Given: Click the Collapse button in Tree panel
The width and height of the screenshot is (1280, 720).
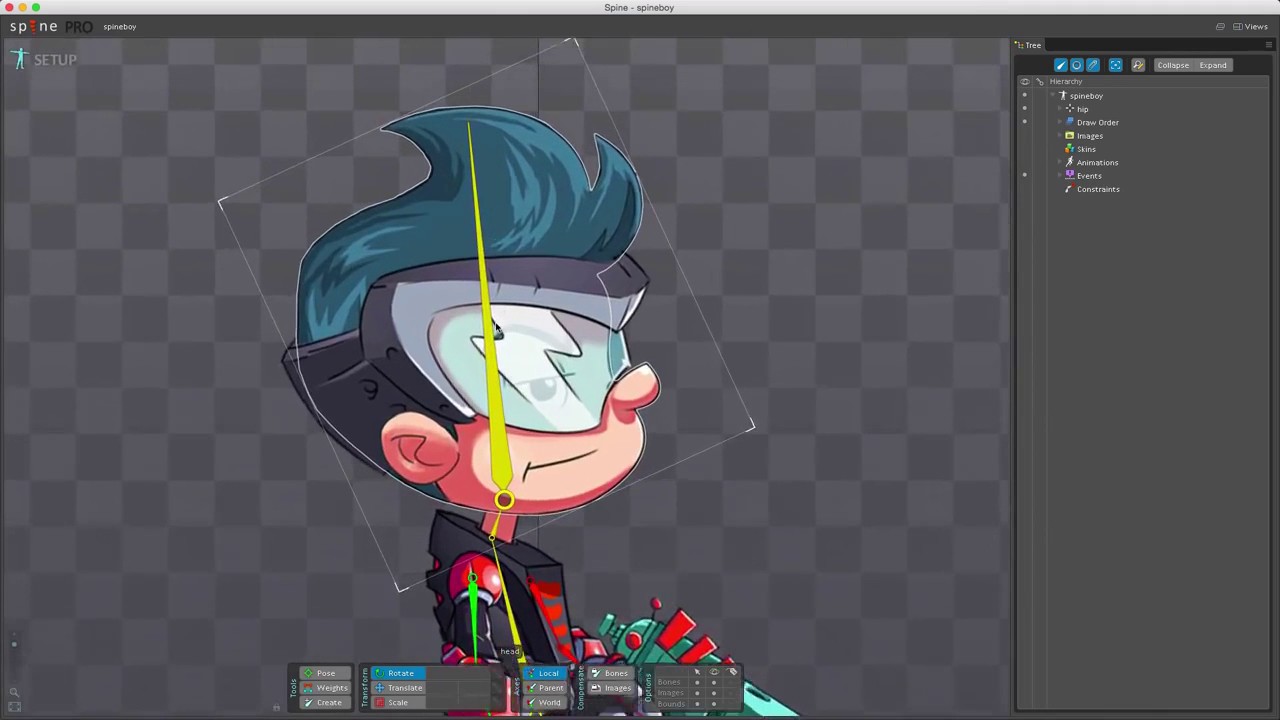Looking at the screenshot, I should click(1173, 65).
